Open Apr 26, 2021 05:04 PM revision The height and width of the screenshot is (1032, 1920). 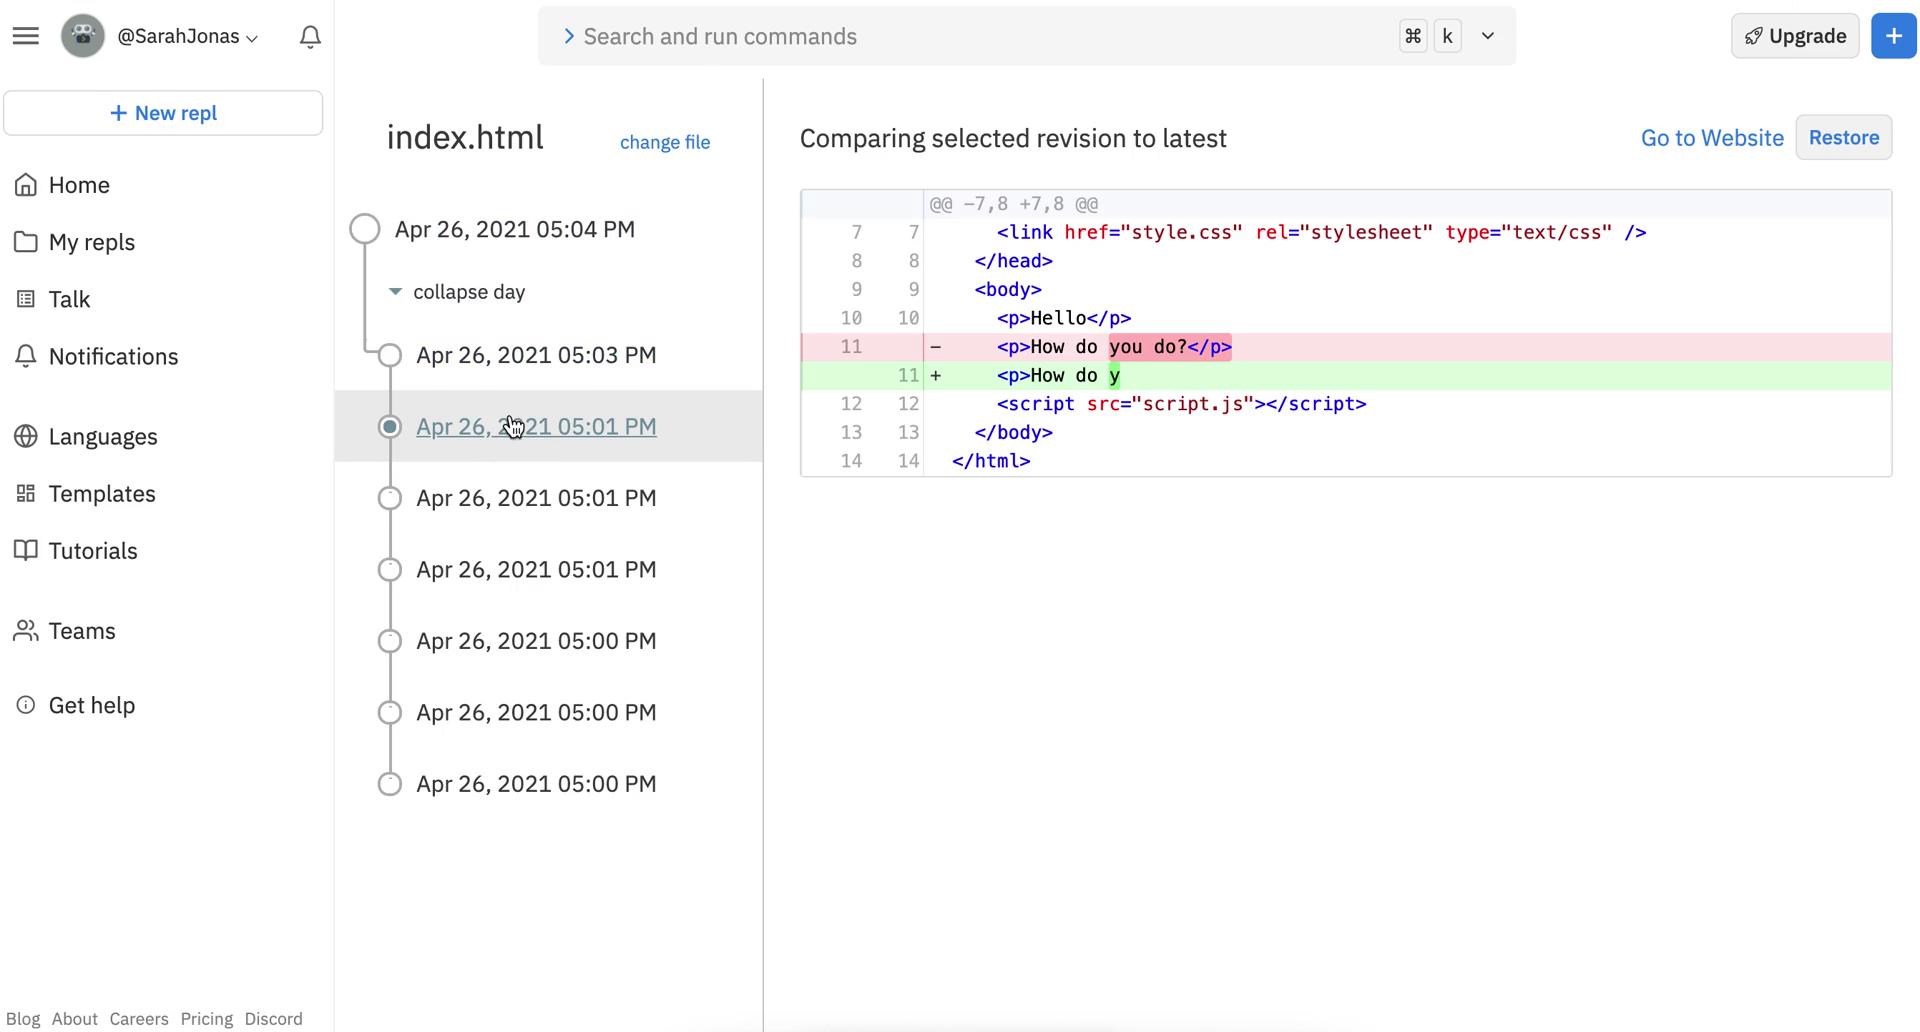coord(515,229)
